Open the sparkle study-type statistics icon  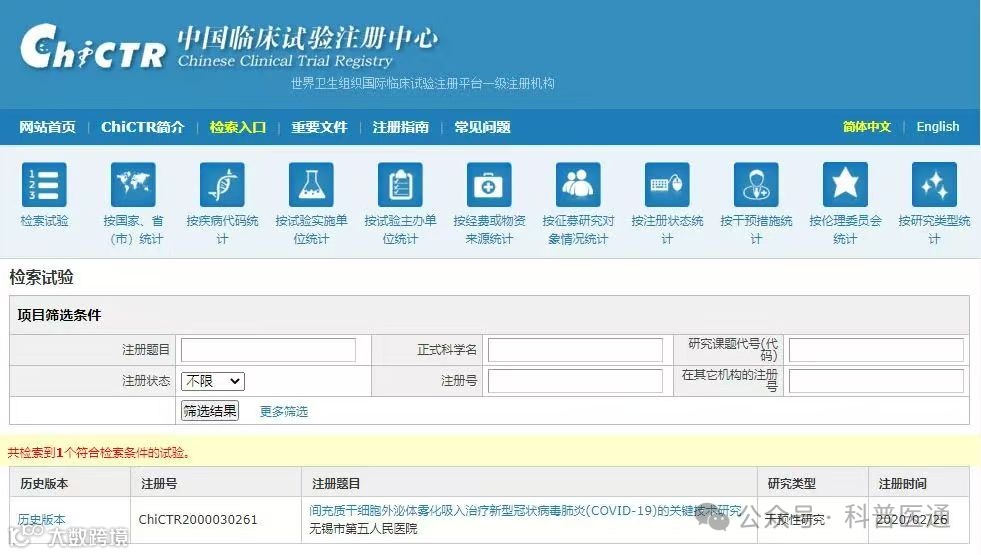(x=934, y=184)
